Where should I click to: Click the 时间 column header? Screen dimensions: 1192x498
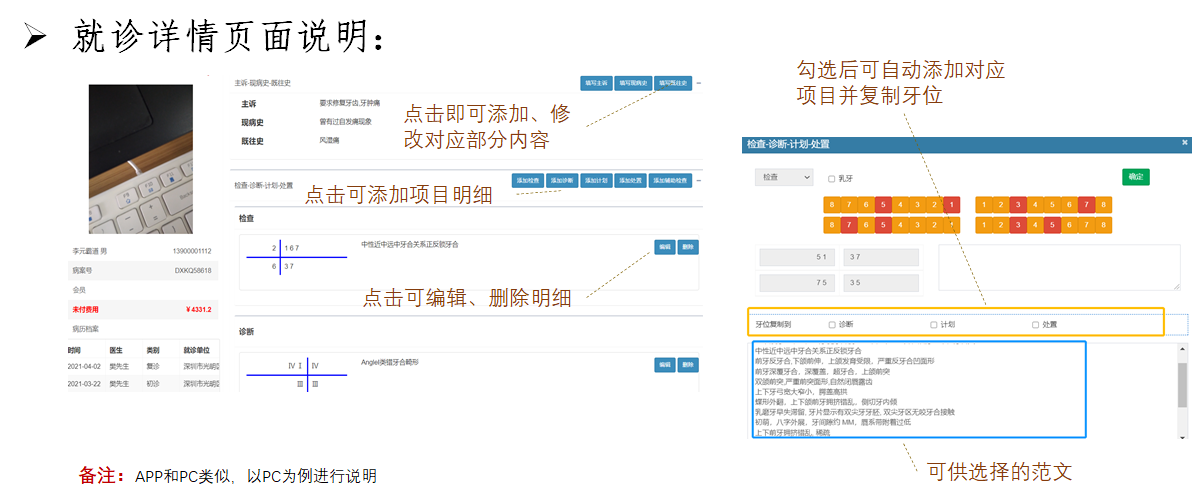tap(74, 351)
